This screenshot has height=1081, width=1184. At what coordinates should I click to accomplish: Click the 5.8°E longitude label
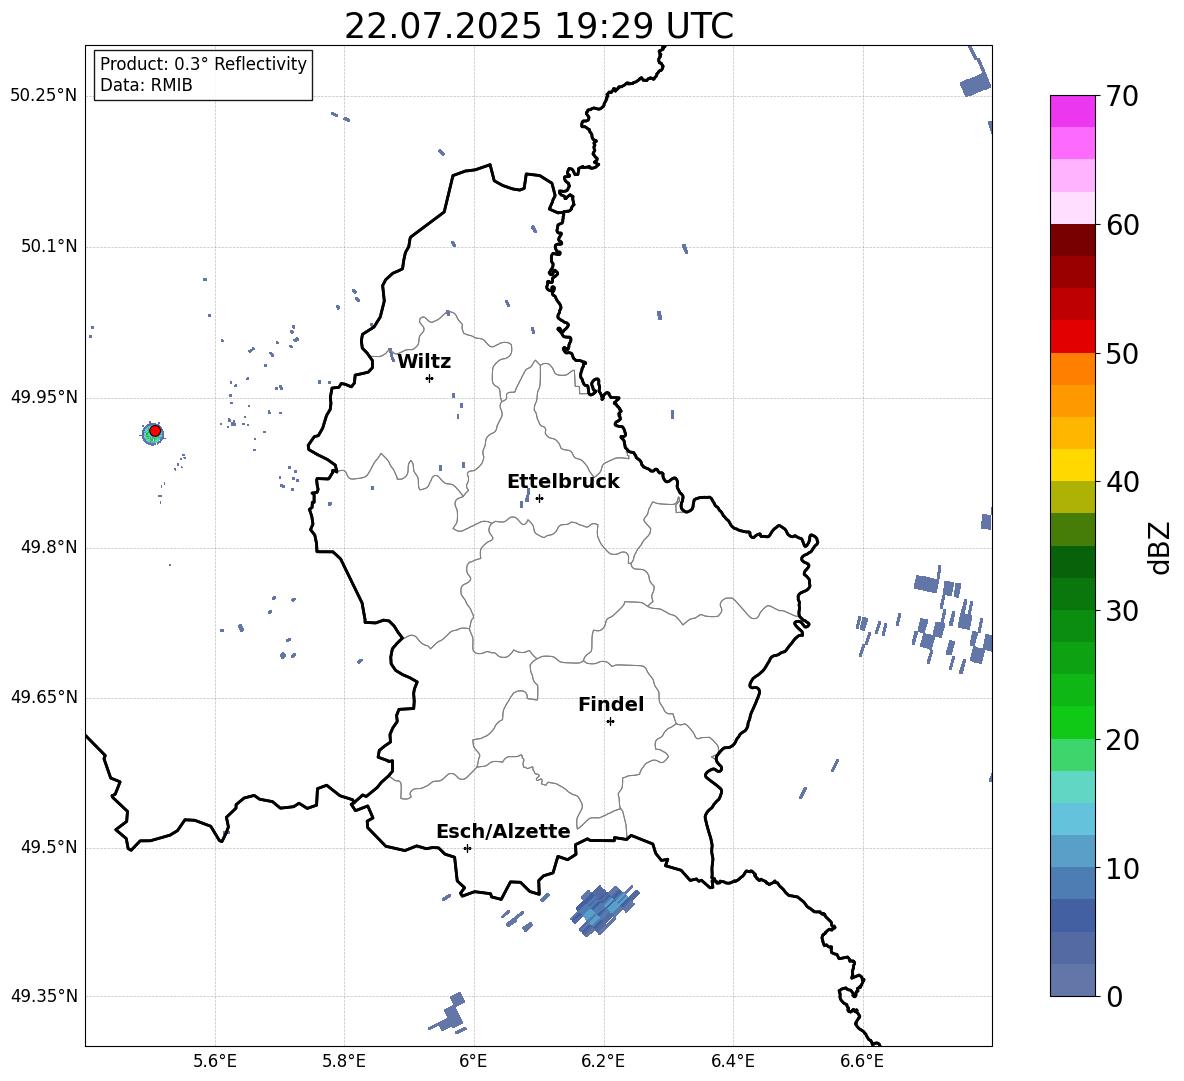[x=344, y=1061]
